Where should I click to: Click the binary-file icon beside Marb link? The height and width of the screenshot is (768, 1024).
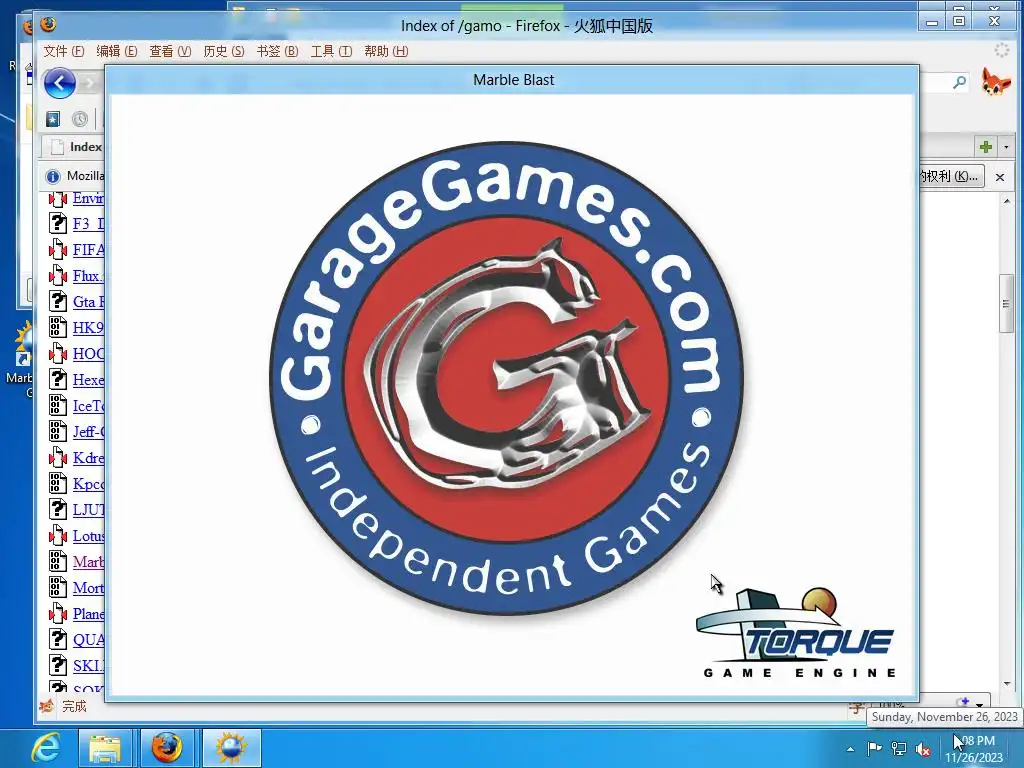click(57, 562)
